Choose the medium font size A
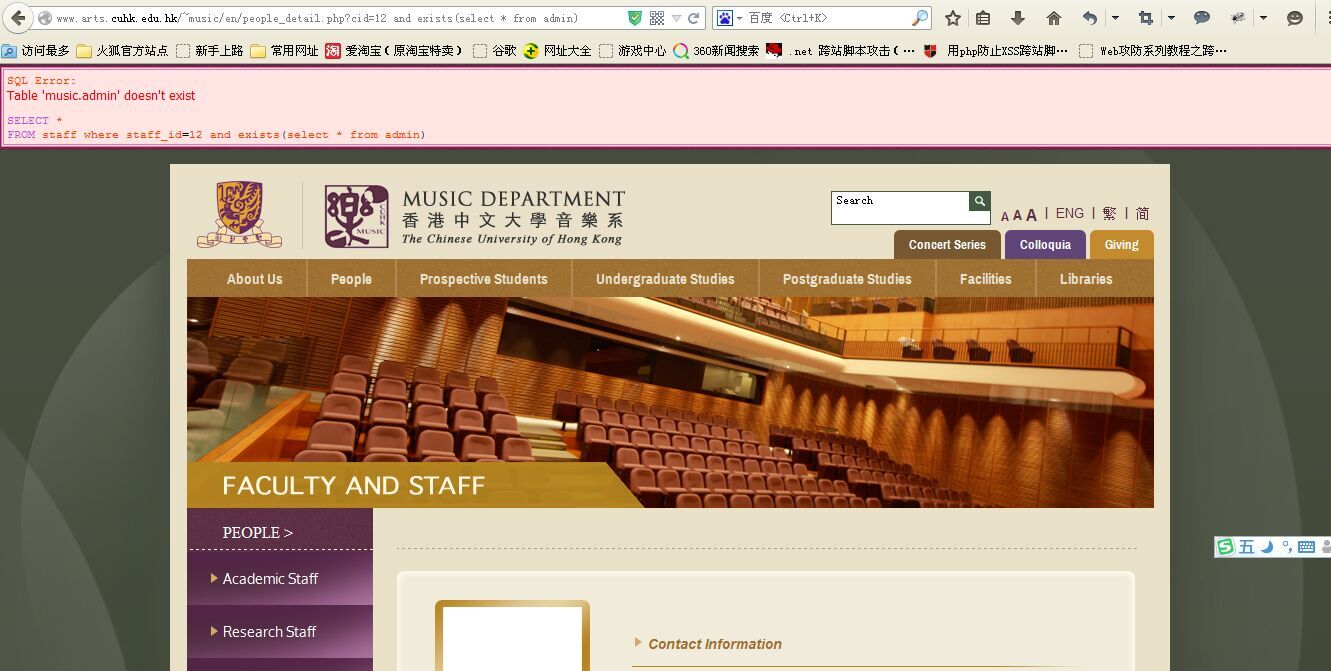Viewport: 1331px width, 671px height. pyautogui.click(x=1017, y=215)
